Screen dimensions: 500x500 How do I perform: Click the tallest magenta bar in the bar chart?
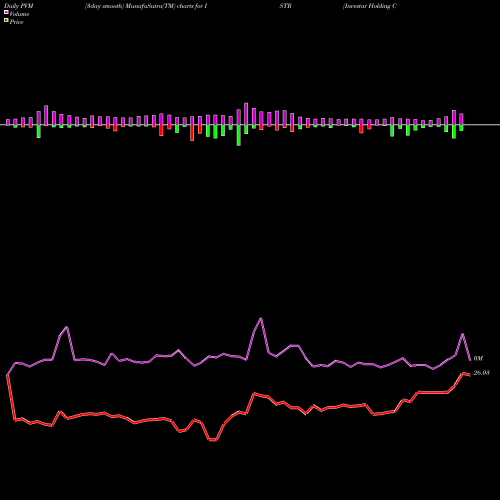click(x=246, y=114)
